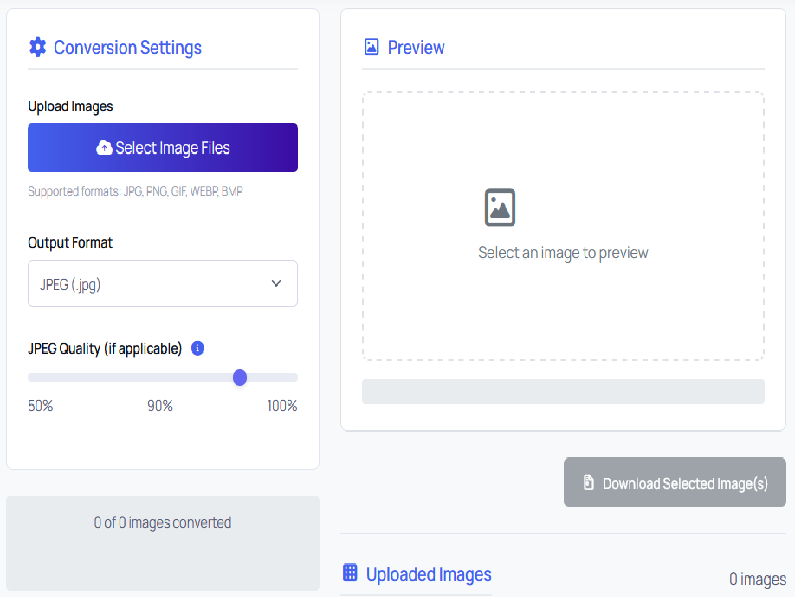Click the cloud upload icon on Select button

point(104,148)
